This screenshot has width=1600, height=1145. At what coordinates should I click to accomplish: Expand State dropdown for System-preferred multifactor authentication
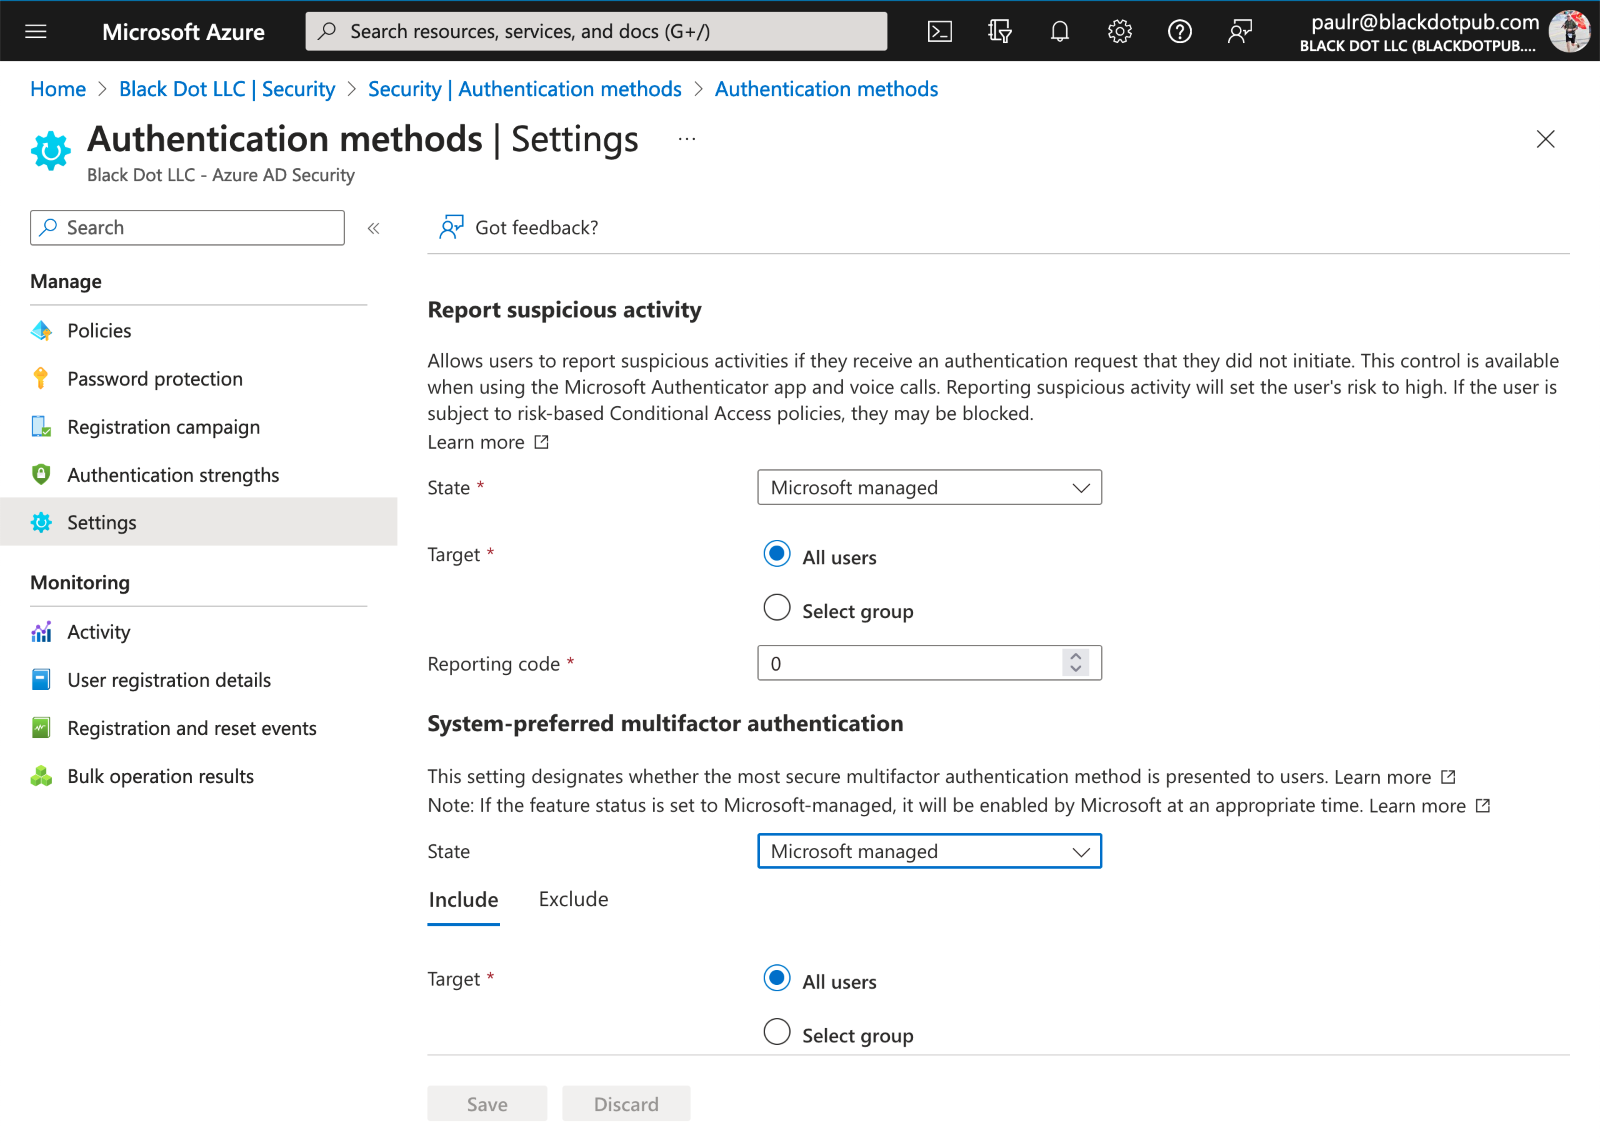point(929,852)
